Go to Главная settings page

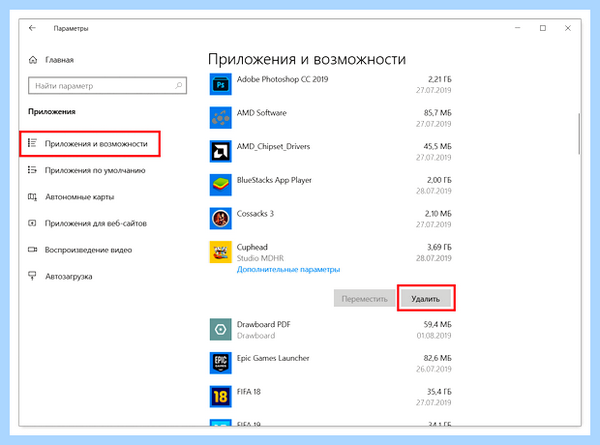59,60
